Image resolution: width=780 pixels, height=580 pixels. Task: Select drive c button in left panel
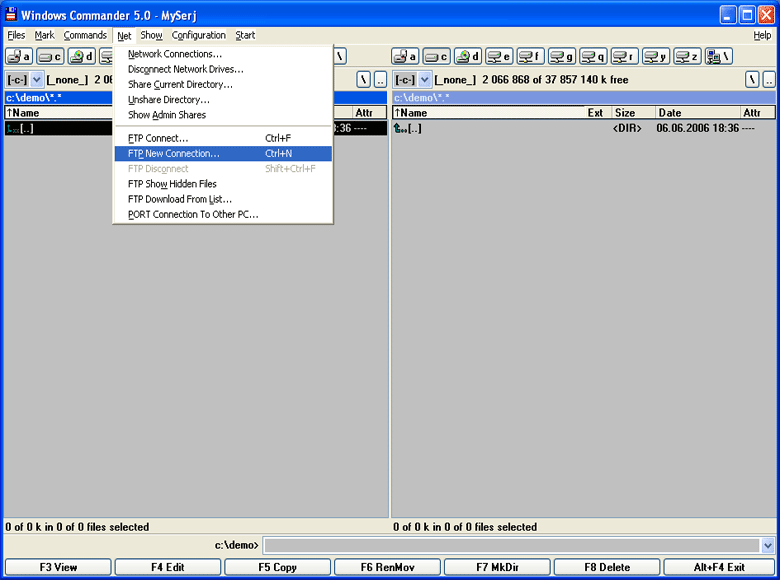point(50,56)
